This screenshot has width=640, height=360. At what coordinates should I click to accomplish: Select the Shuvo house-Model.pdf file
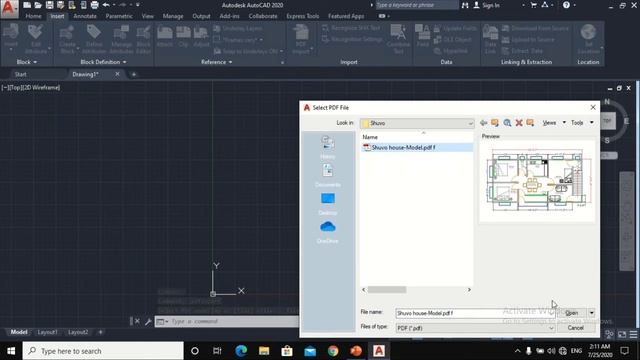click(x=416, y=147)
